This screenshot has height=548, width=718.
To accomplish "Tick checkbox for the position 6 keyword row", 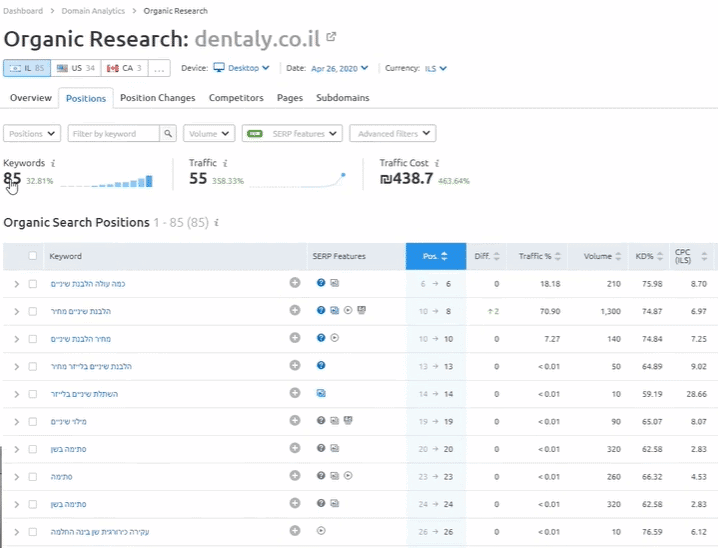I will (x=33, y=284).
